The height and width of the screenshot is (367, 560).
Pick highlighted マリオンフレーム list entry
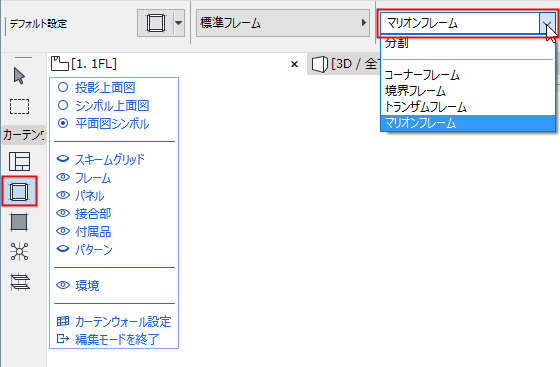click(468, 123)
